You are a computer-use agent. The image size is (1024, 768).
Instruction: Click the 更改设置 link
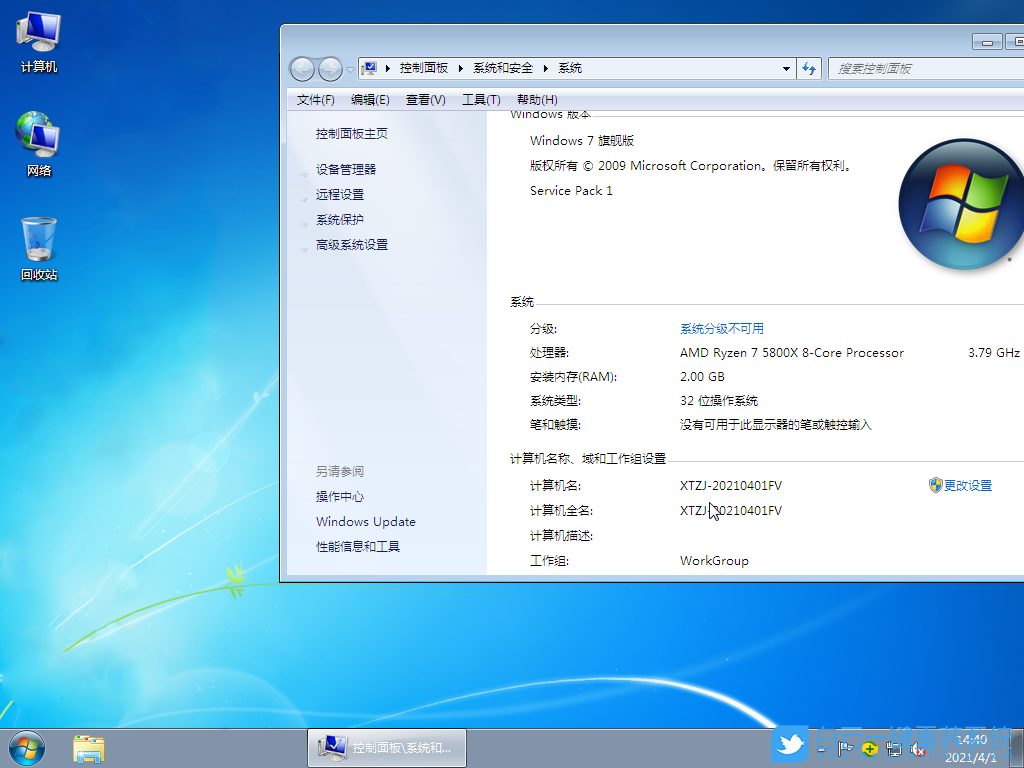point(967,485)
